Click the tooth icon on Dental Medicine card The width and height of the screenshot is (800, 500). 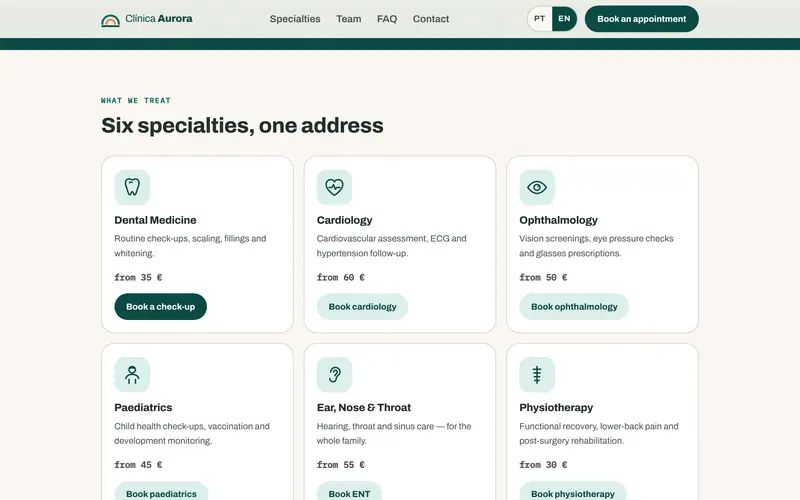click(x=132, y=187)
